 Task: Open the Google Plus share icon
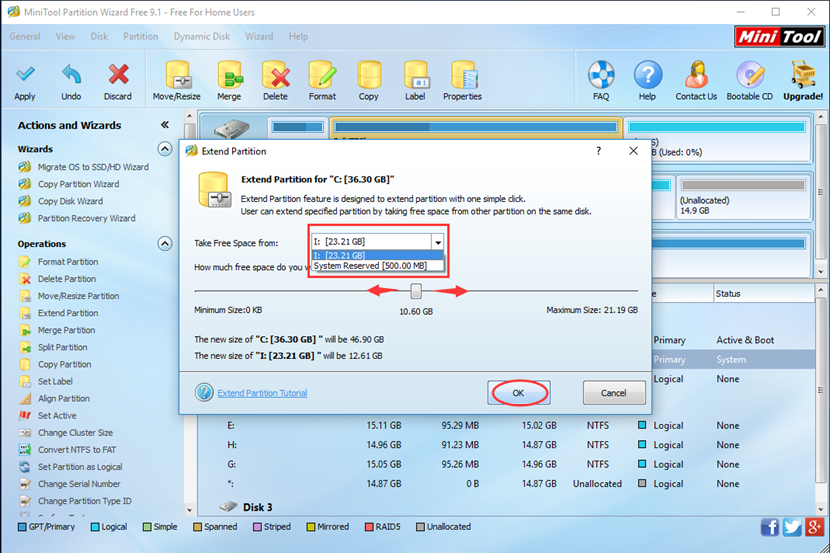814,527
